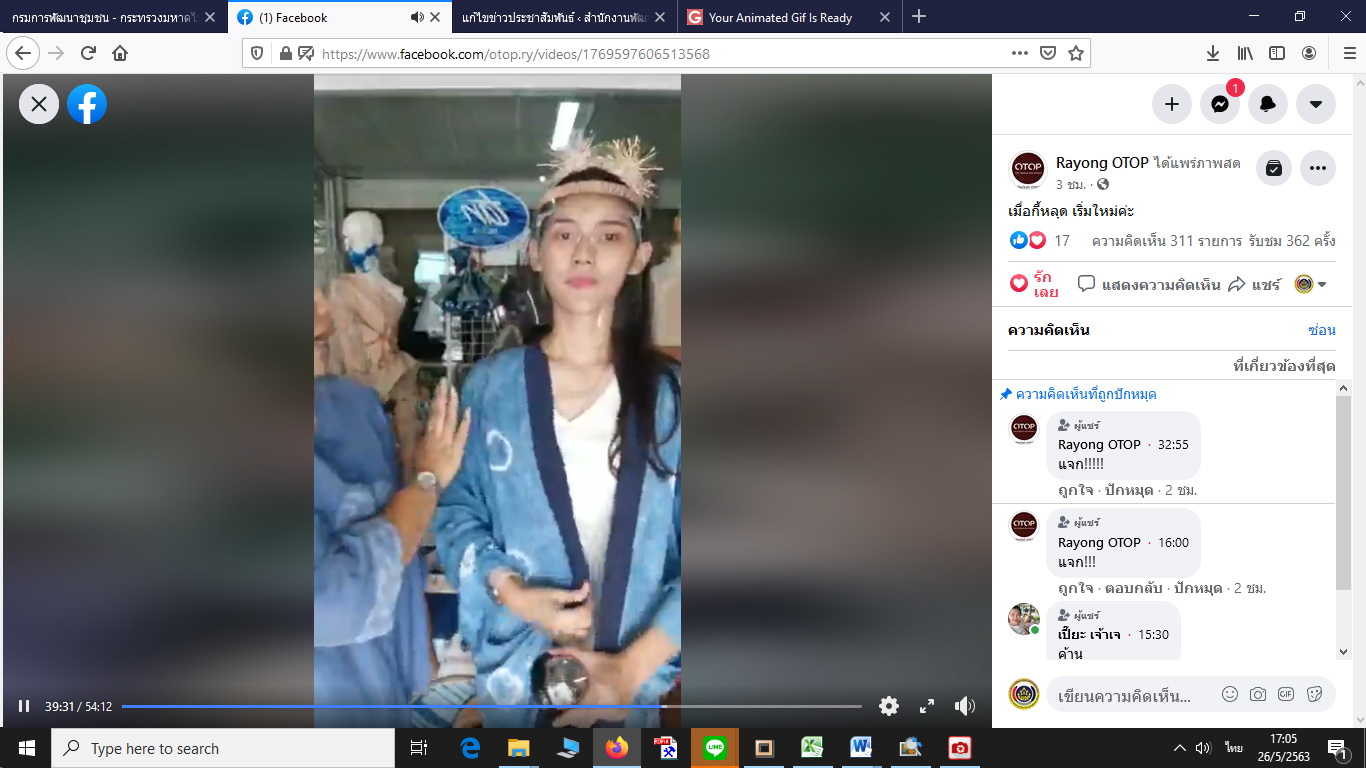Open Messenger from the top bar
Screen dimensions: 1366x768
click(1219, 103)
